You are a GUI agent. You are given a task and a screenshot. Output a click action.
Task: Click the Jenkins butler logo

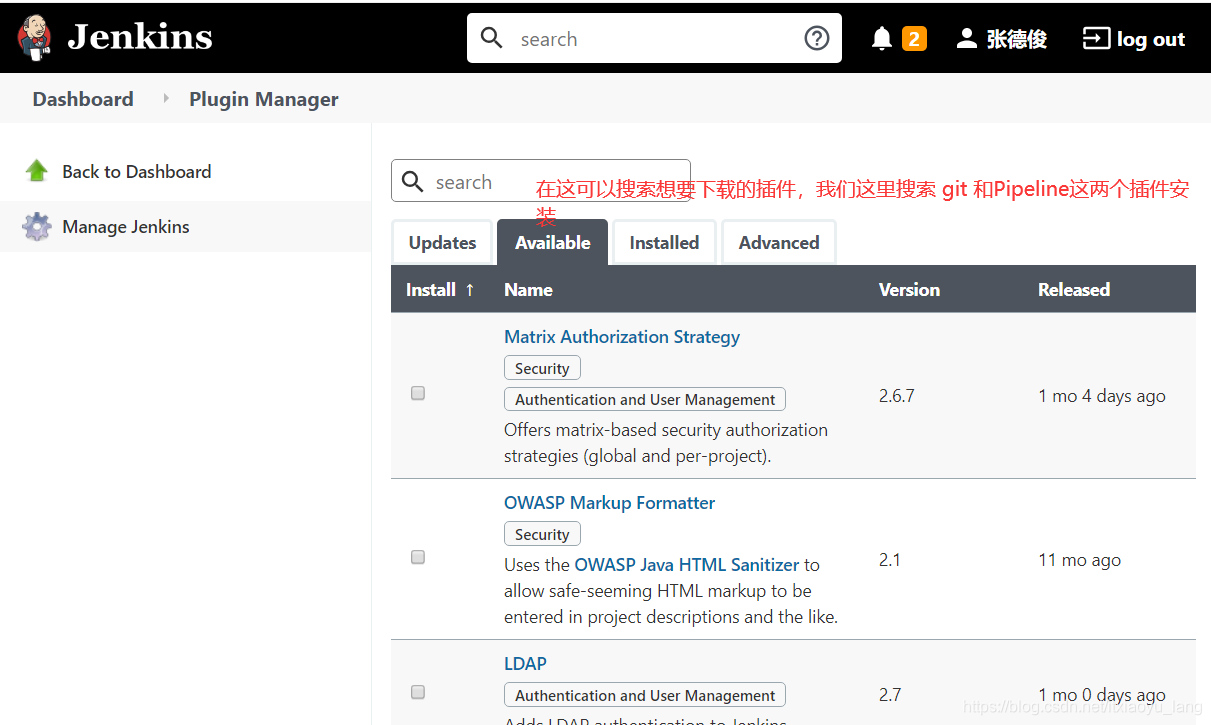click(34, 38)
